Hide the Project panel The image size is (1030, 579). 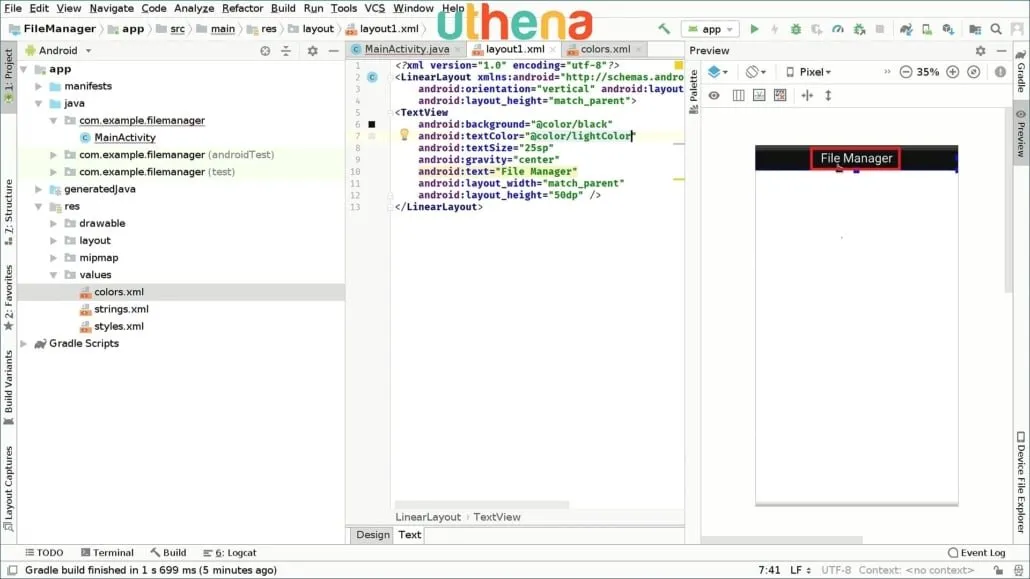tap(333, 51)
